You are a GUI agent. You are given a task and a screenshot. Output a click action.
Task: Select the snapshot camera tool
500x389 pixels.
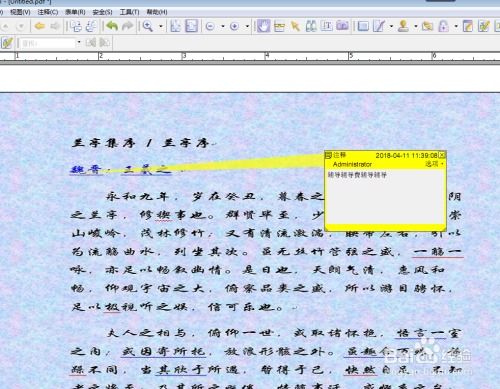pyautogui.click(x=342, y=26)
